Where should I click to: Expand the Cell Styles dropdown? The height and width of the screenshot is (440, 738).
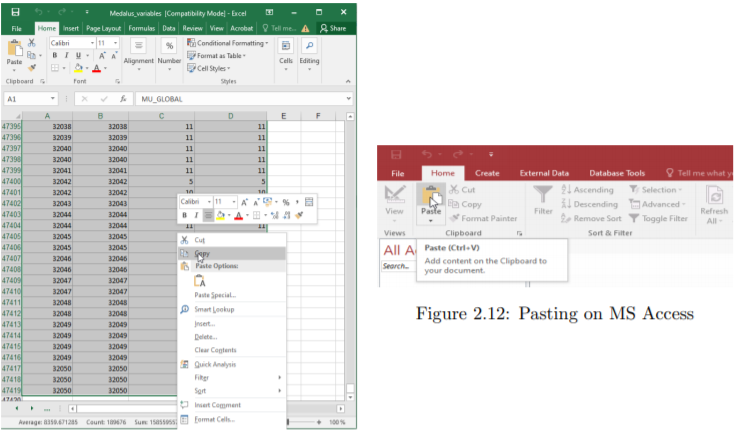(209, 68)
